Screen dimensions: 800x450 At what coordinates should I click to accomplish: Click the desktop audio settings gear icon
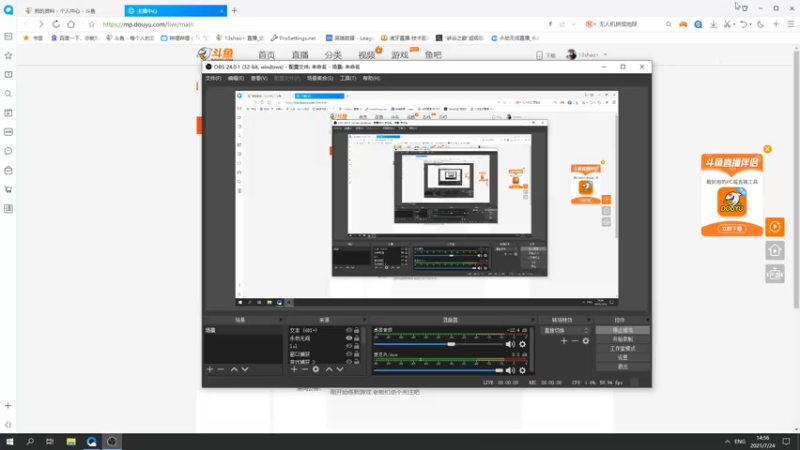[523, 344]
